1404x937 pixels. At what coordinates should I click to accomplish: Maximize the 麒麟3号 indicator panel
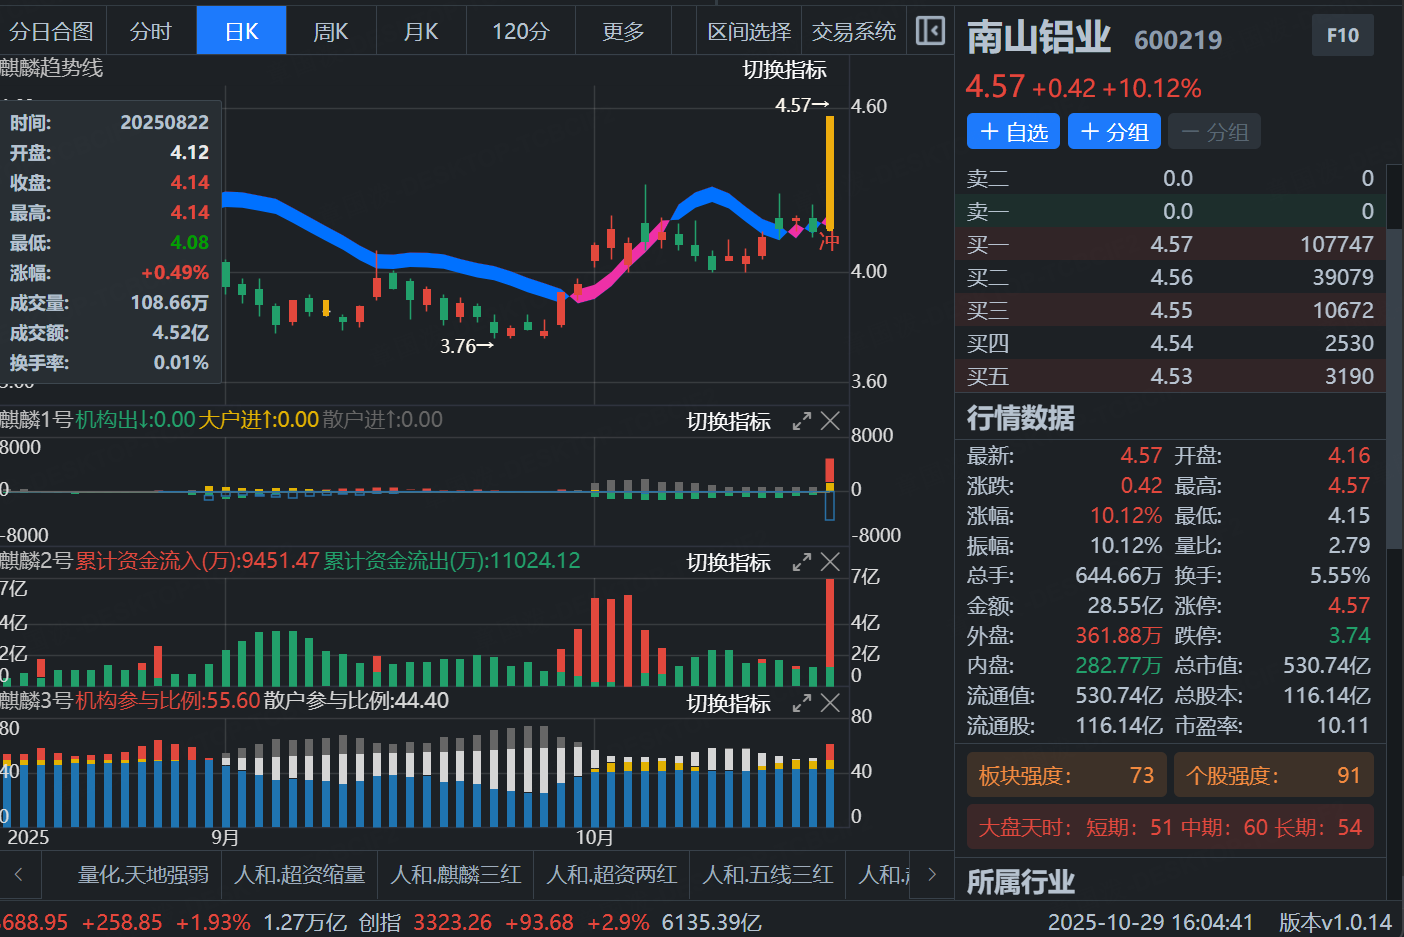pos(801,704)
